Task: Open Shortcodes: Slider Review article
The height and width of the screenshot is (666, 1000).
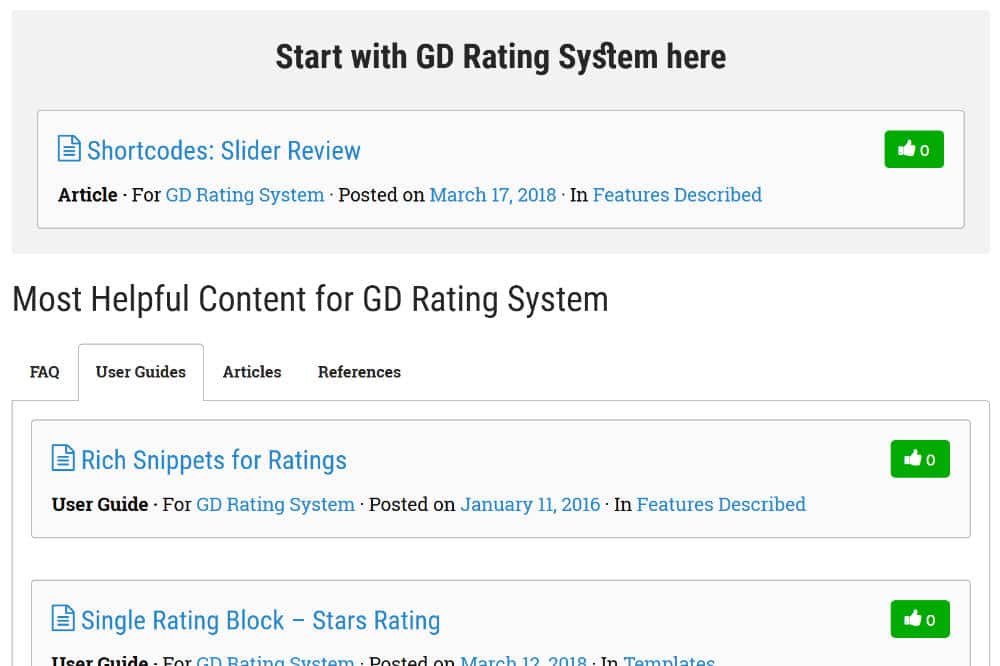Action: coord(224,151)
